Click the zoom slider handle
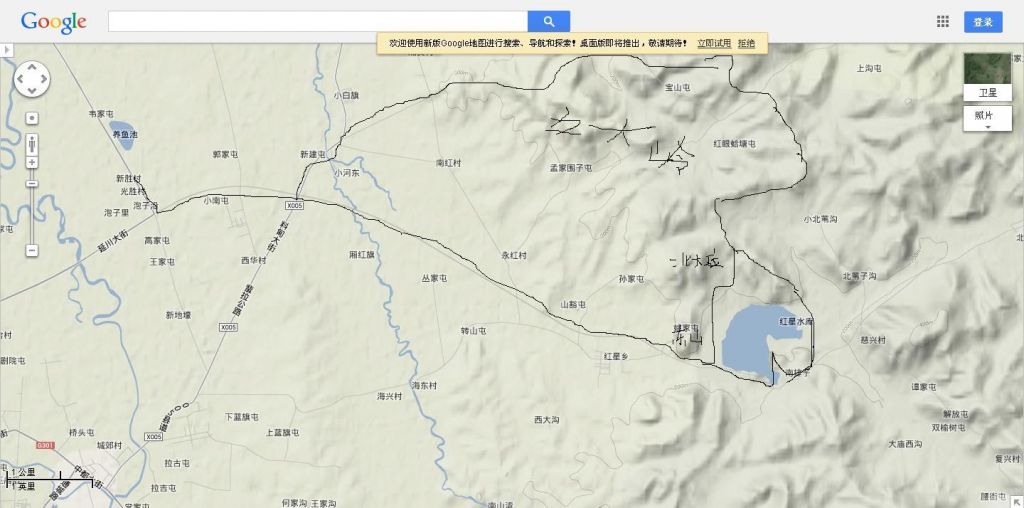This screenshot has height=508, width=1024. tap(32, 183)
